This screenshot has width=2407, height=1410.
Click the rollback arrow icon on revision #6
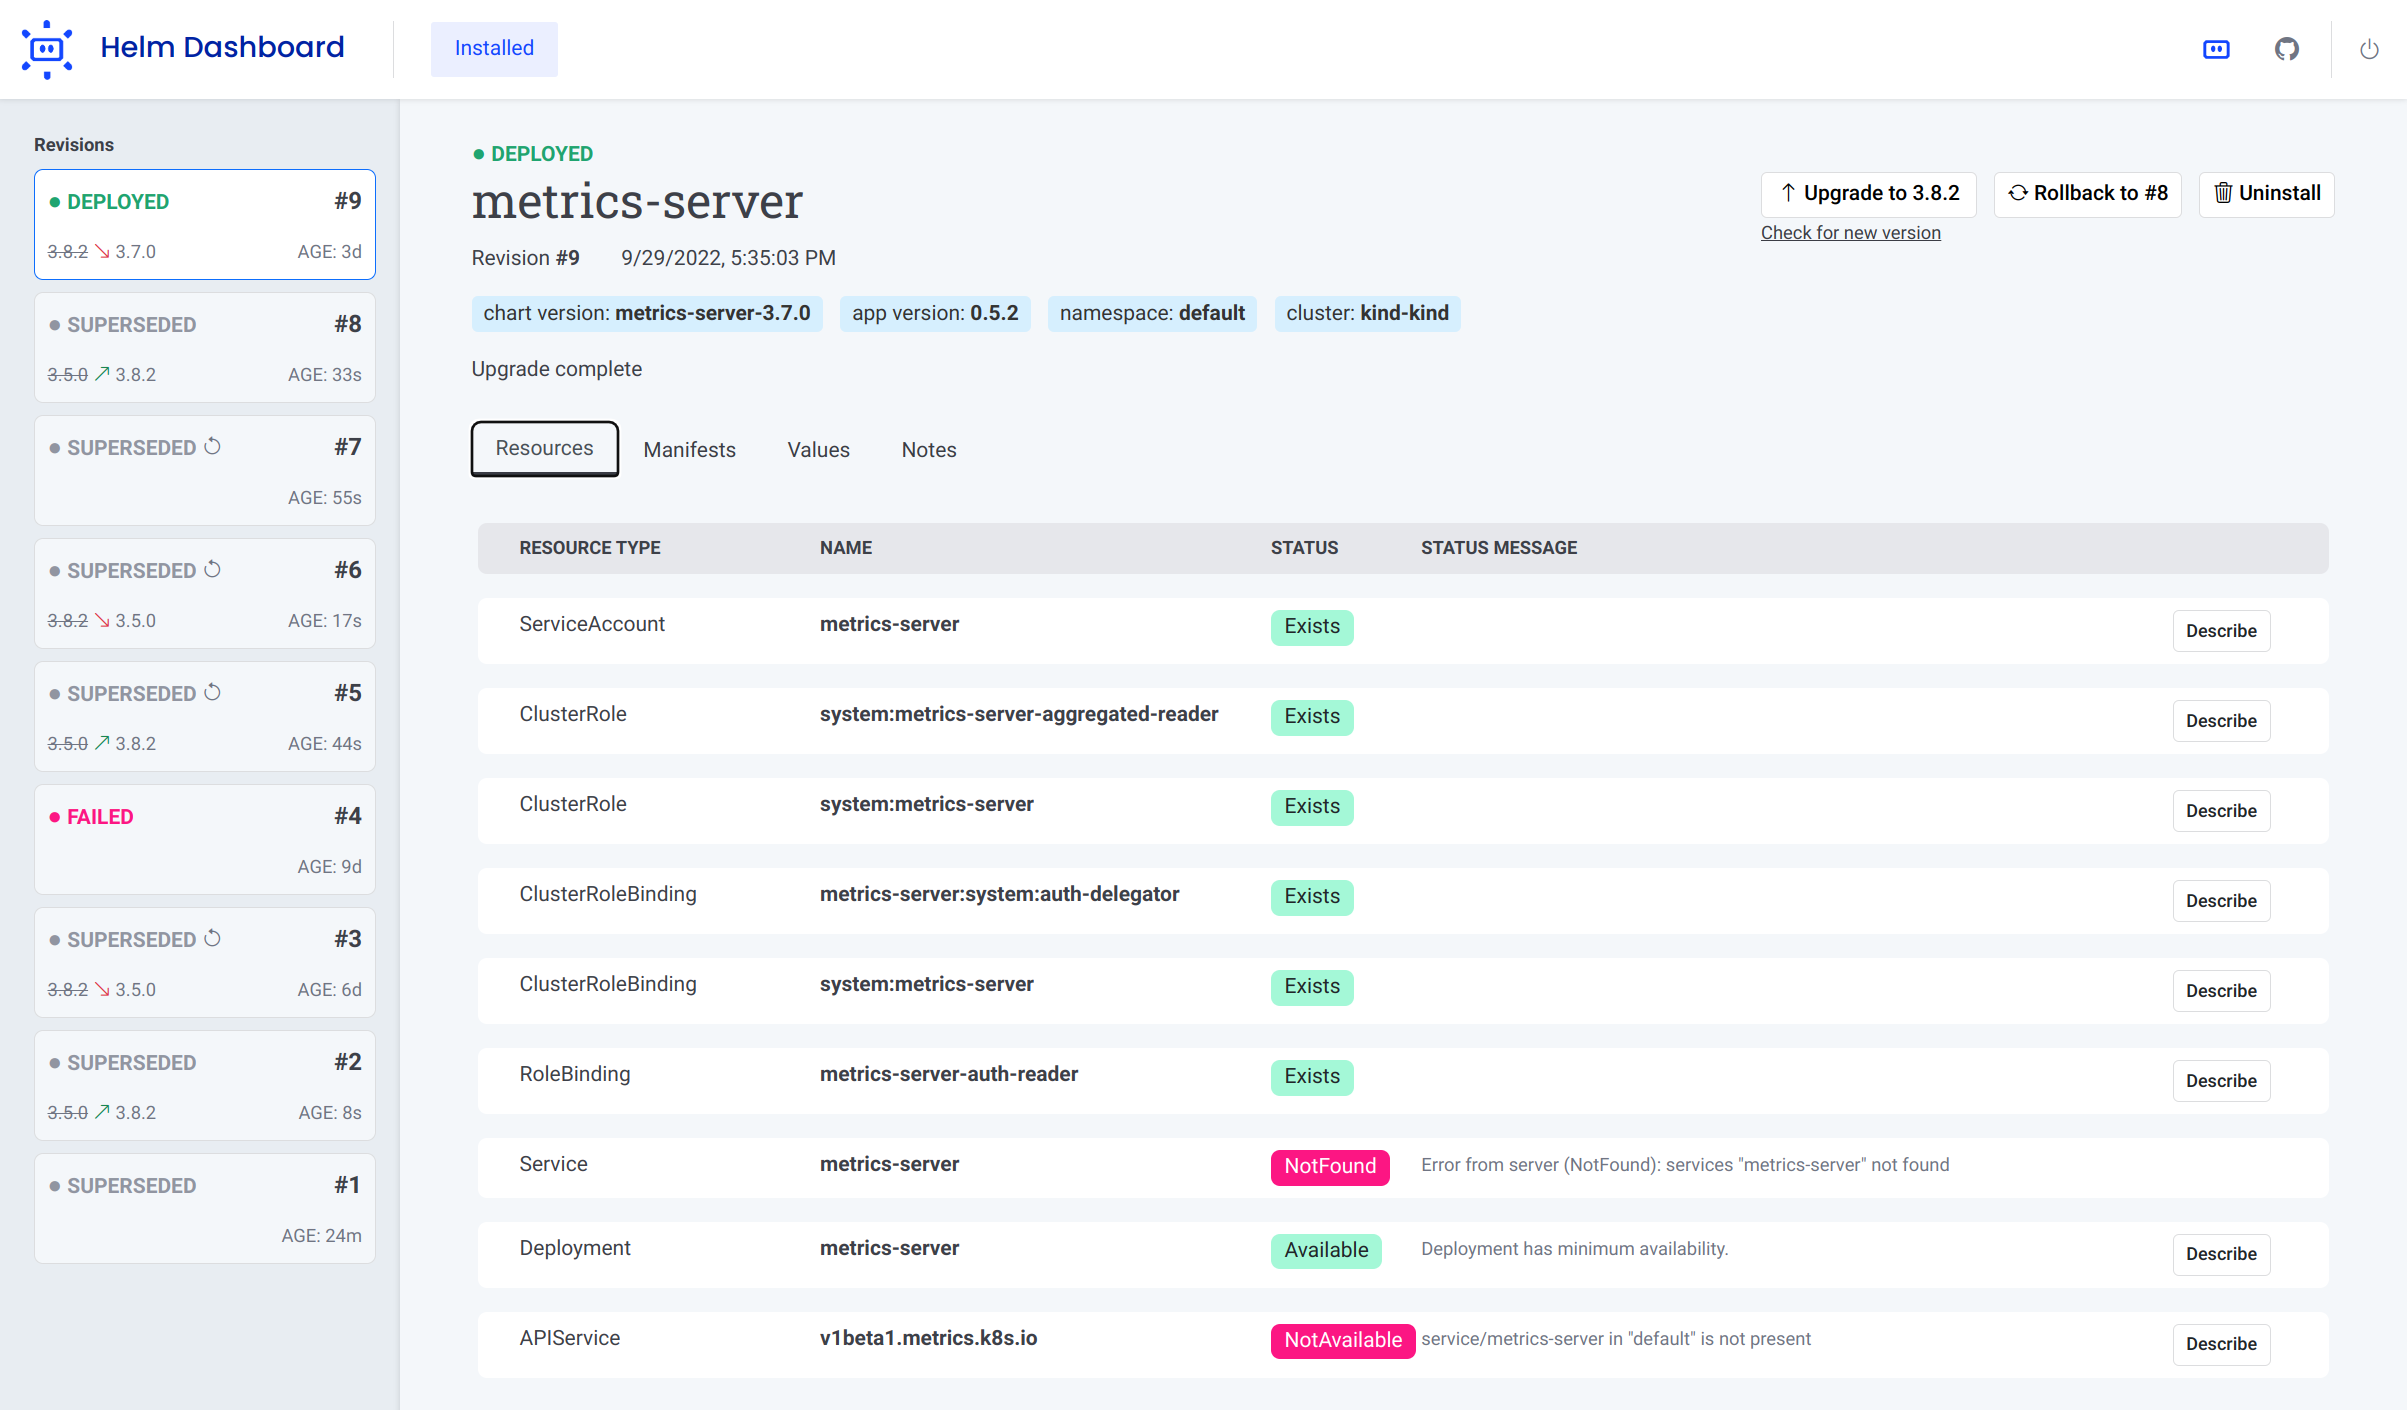click(213, 569)
